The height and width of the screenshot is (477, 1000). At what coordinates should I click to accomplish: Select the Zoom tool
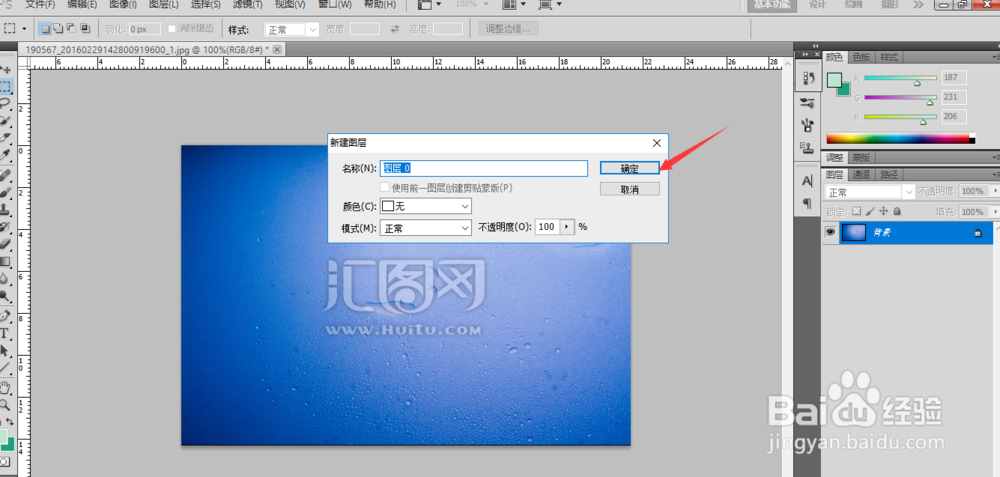pyautogui.click(x=5, y=404)
